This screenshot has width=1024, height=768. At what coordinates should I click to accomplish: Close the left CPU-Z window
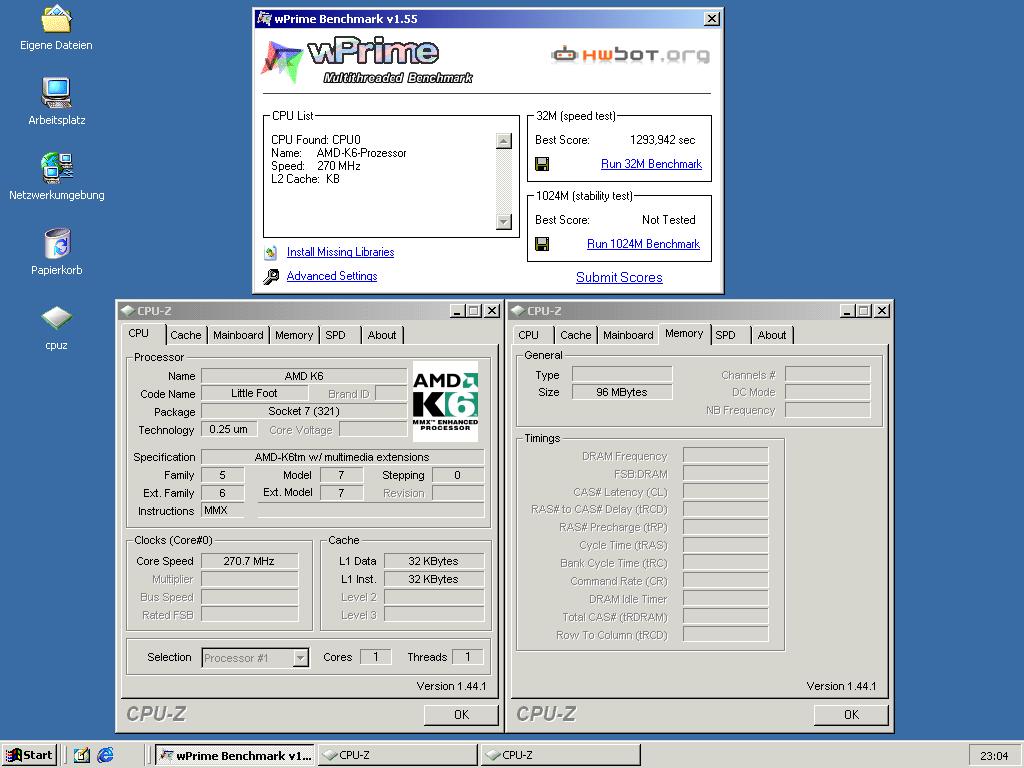pyautogui.click(x=492, y=311)
